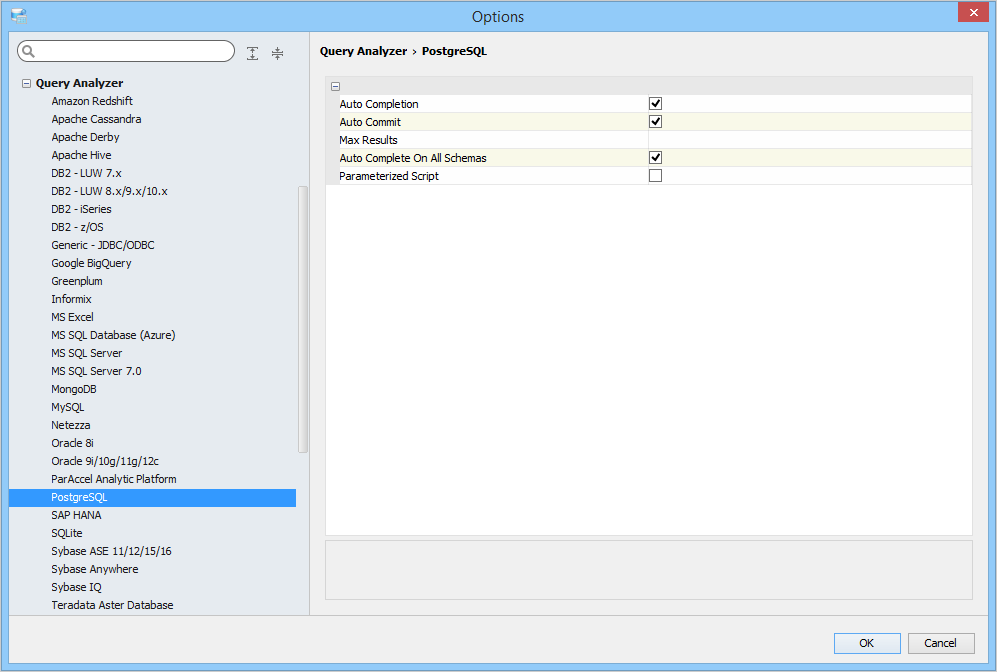Select SAP HANA in the tree
The height and width of the screenshot is (672, 997).
tap(76, 516)
